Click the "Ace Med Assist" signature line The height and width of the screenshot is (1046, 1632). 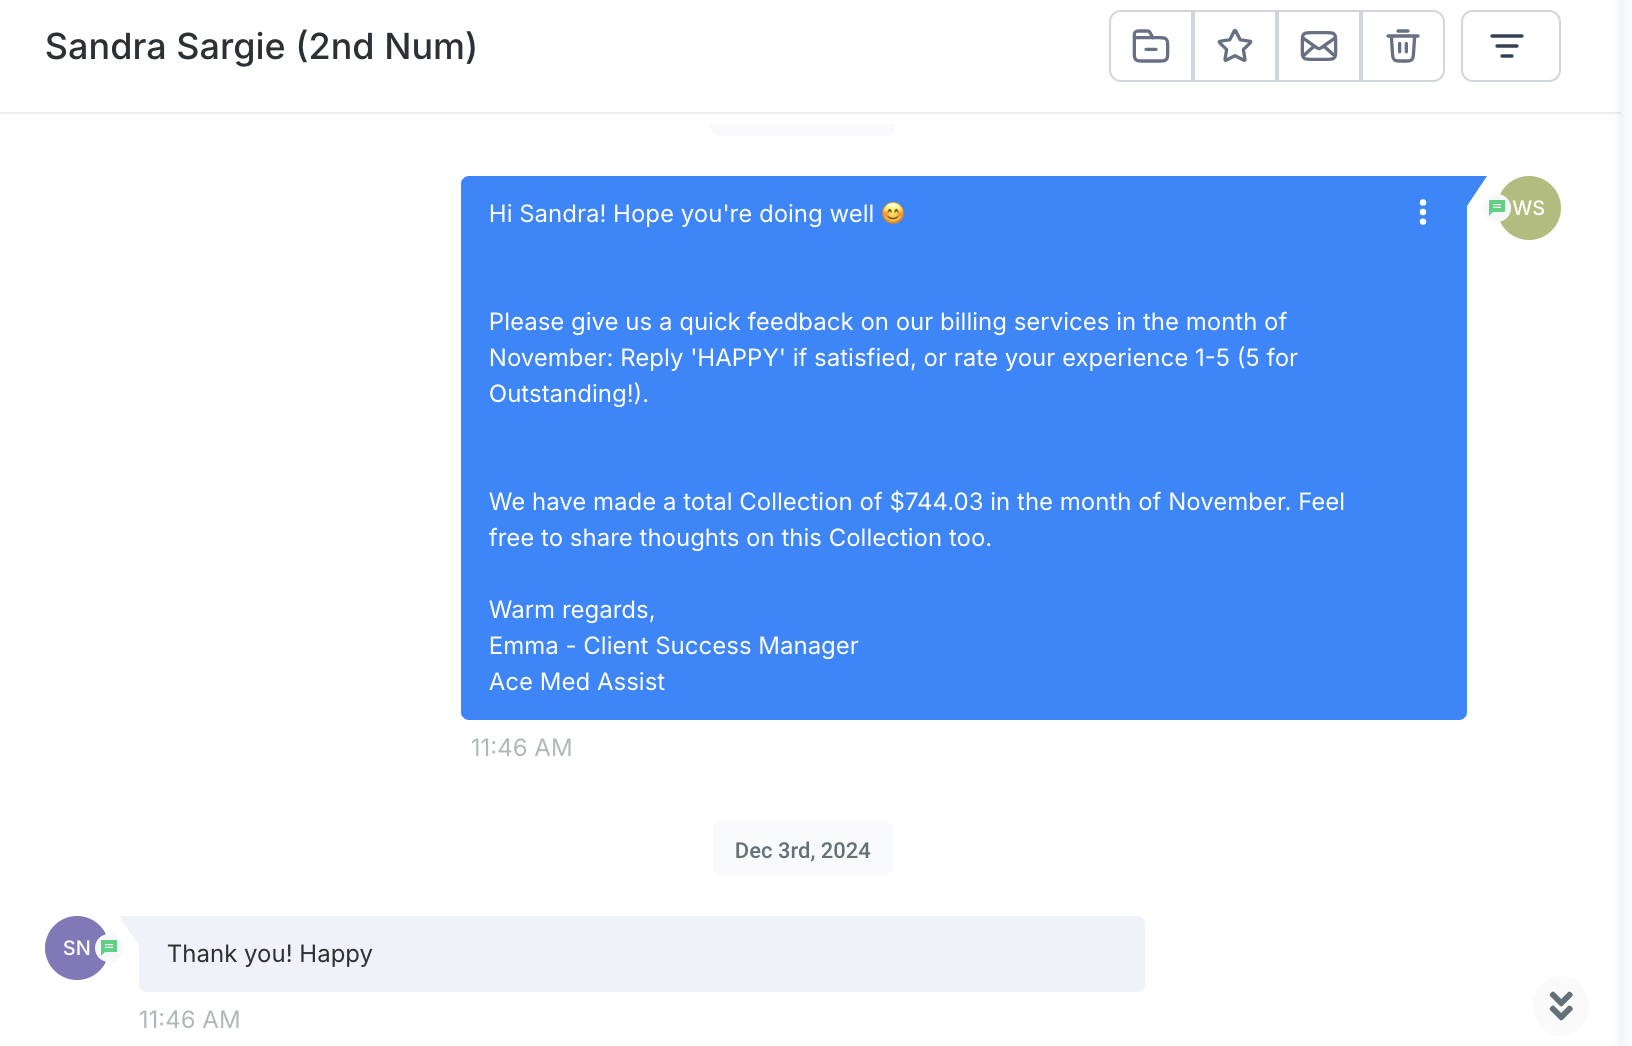click(x=577, y=682)
